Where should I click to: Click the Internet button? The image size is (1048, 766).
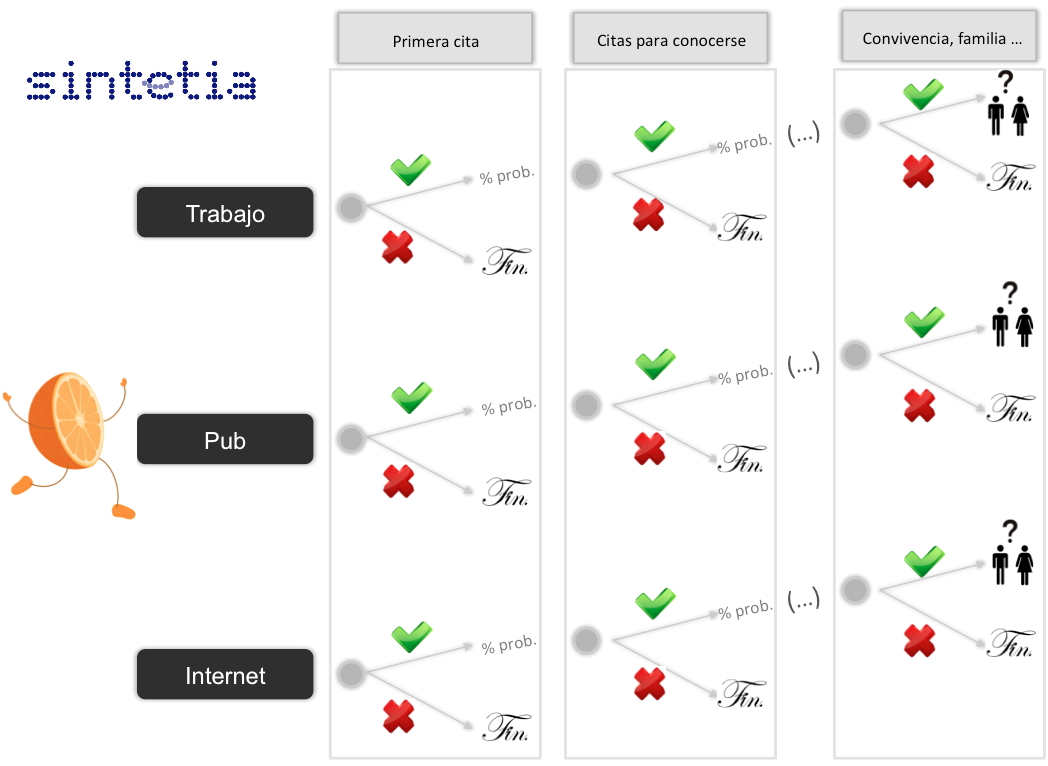[225, 674]
